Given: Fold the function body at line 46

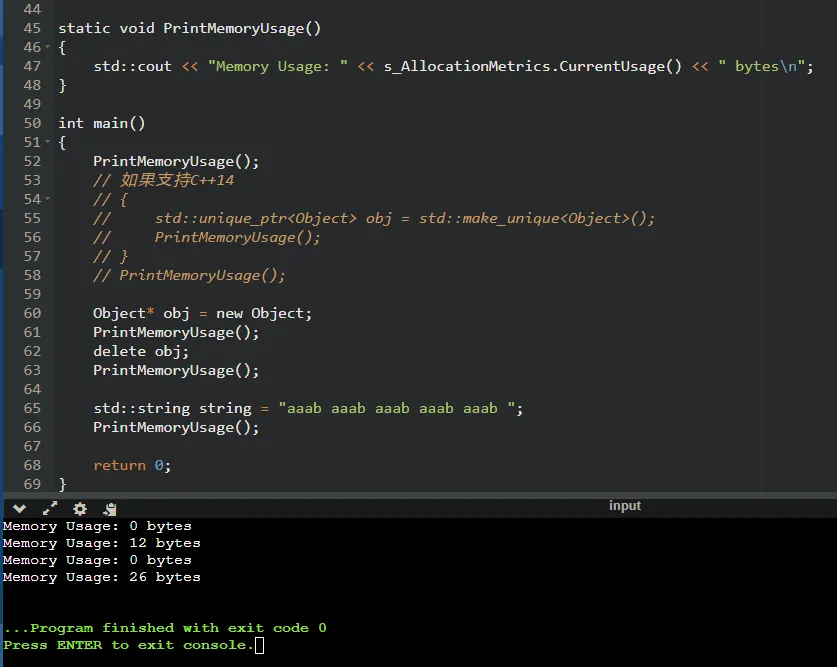Looking at the screenshot, I should [46, 48].
